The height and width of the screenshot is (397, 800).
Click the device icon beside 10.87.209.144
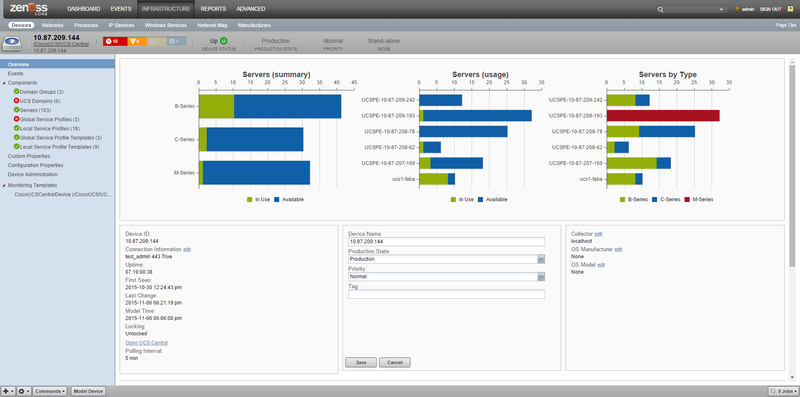click(x=13, y=43)
